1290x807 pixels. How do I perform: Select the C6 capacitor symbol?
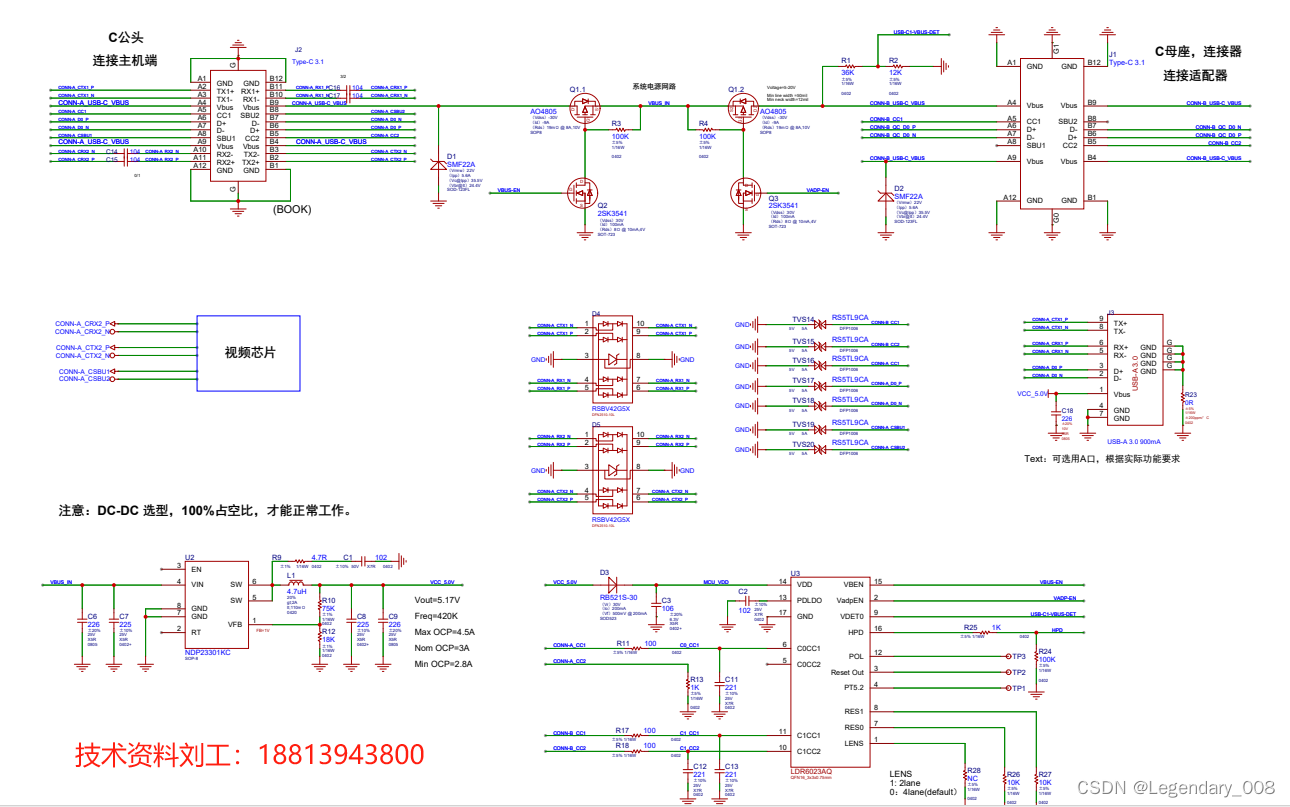click(x=83, y=620)
